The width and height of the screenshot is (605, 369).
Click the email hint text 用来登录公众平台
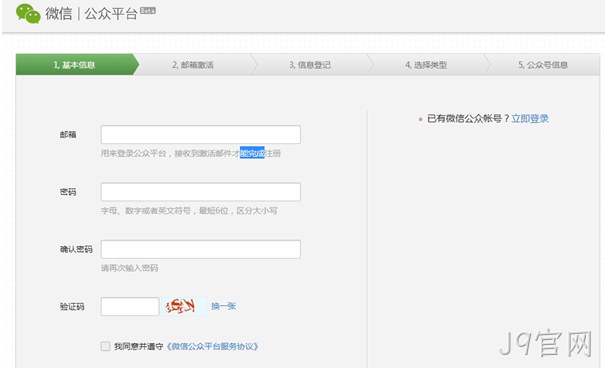pyautogui.click(x=134, y=153)
